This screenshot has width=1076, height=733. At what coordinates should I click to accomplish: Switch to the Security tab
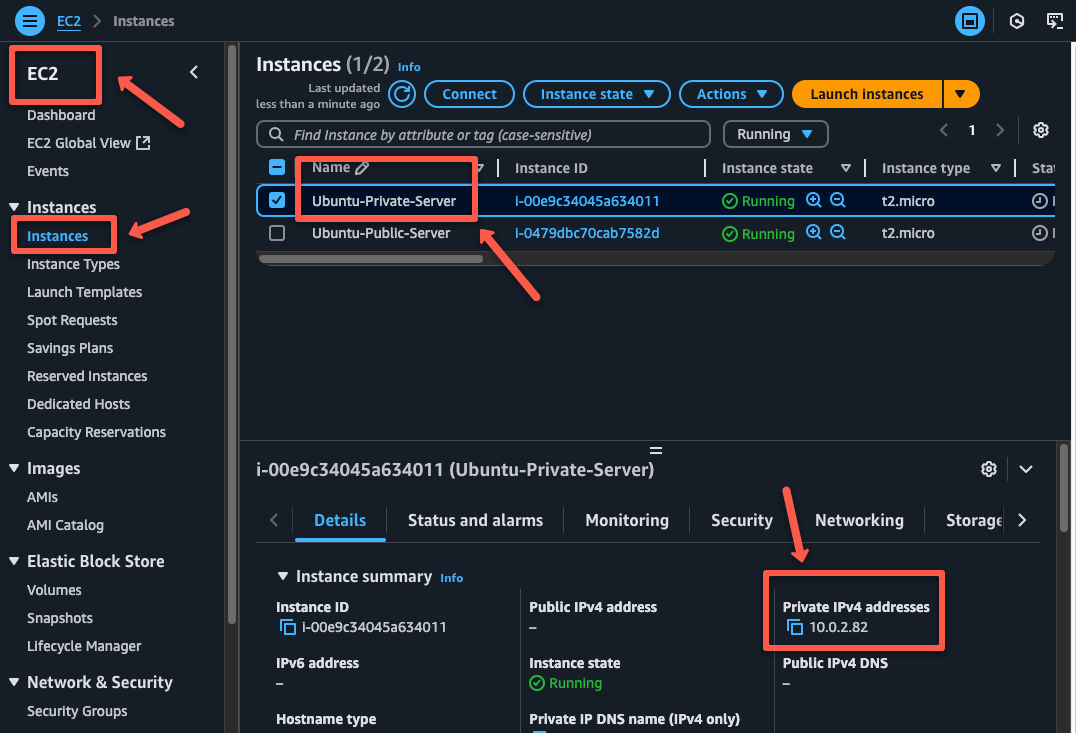[x=741, y=520]
